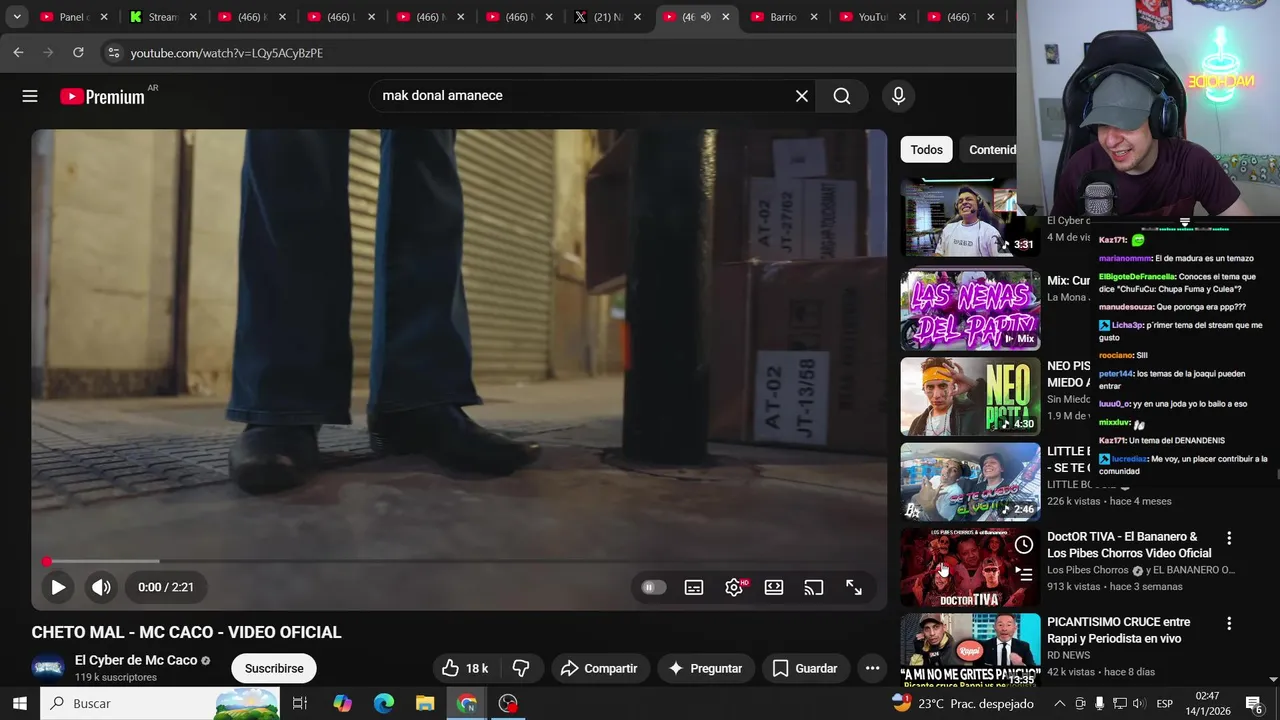Open the Windows Start menu
Viewport: 1280px width, 720px height.
(x=20, y=703)
